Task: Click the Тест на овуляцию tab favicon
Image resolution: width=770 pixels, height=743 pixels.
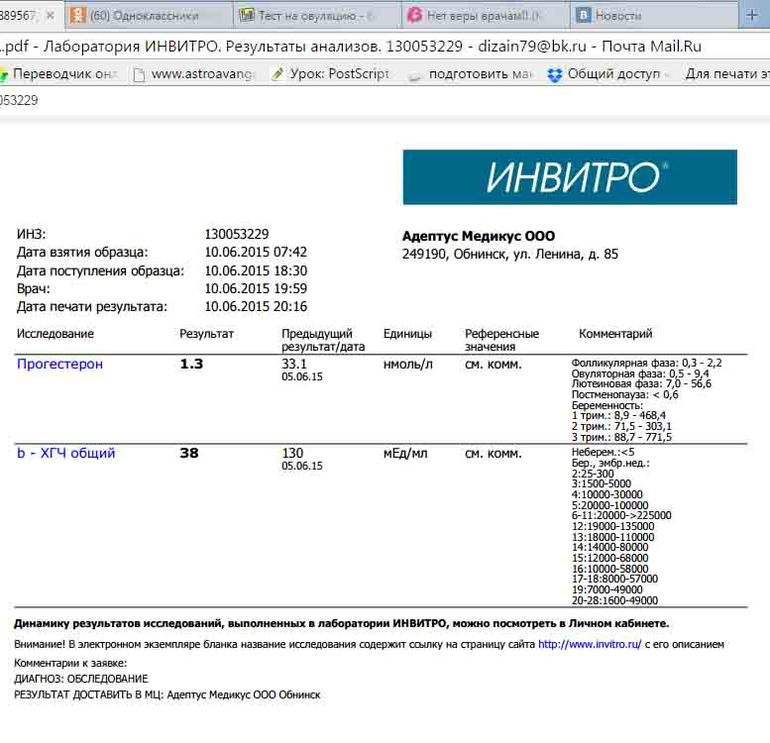Action: 247,15
